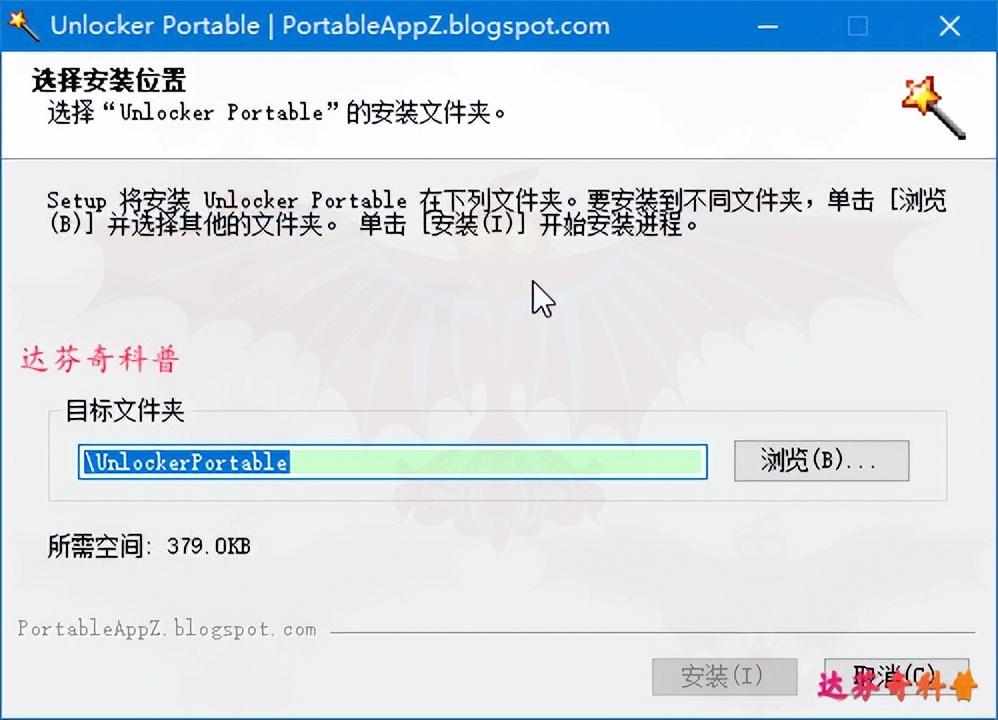The width and height of the screenshot is (998, 720).
Task: Start installation with the 安装(I) button
Action: coord(724,677)
